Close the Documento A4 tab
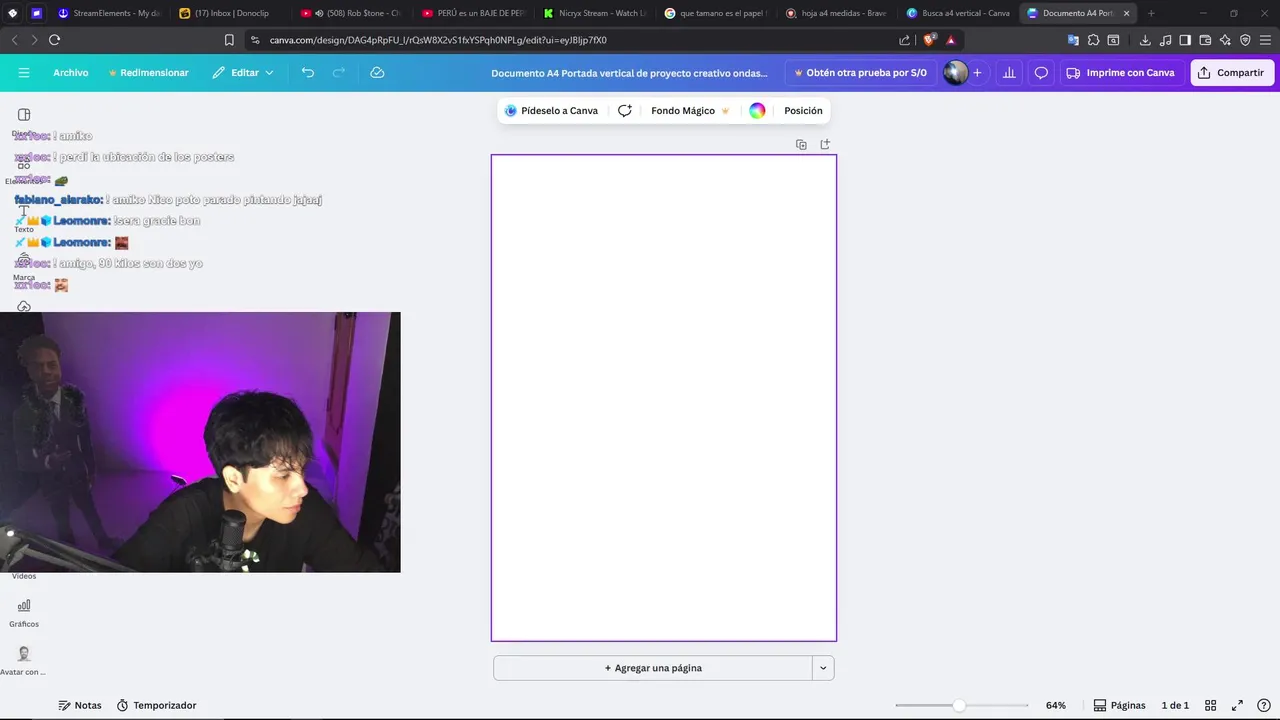This screenshot has height=720, width=1280. 1126,13
